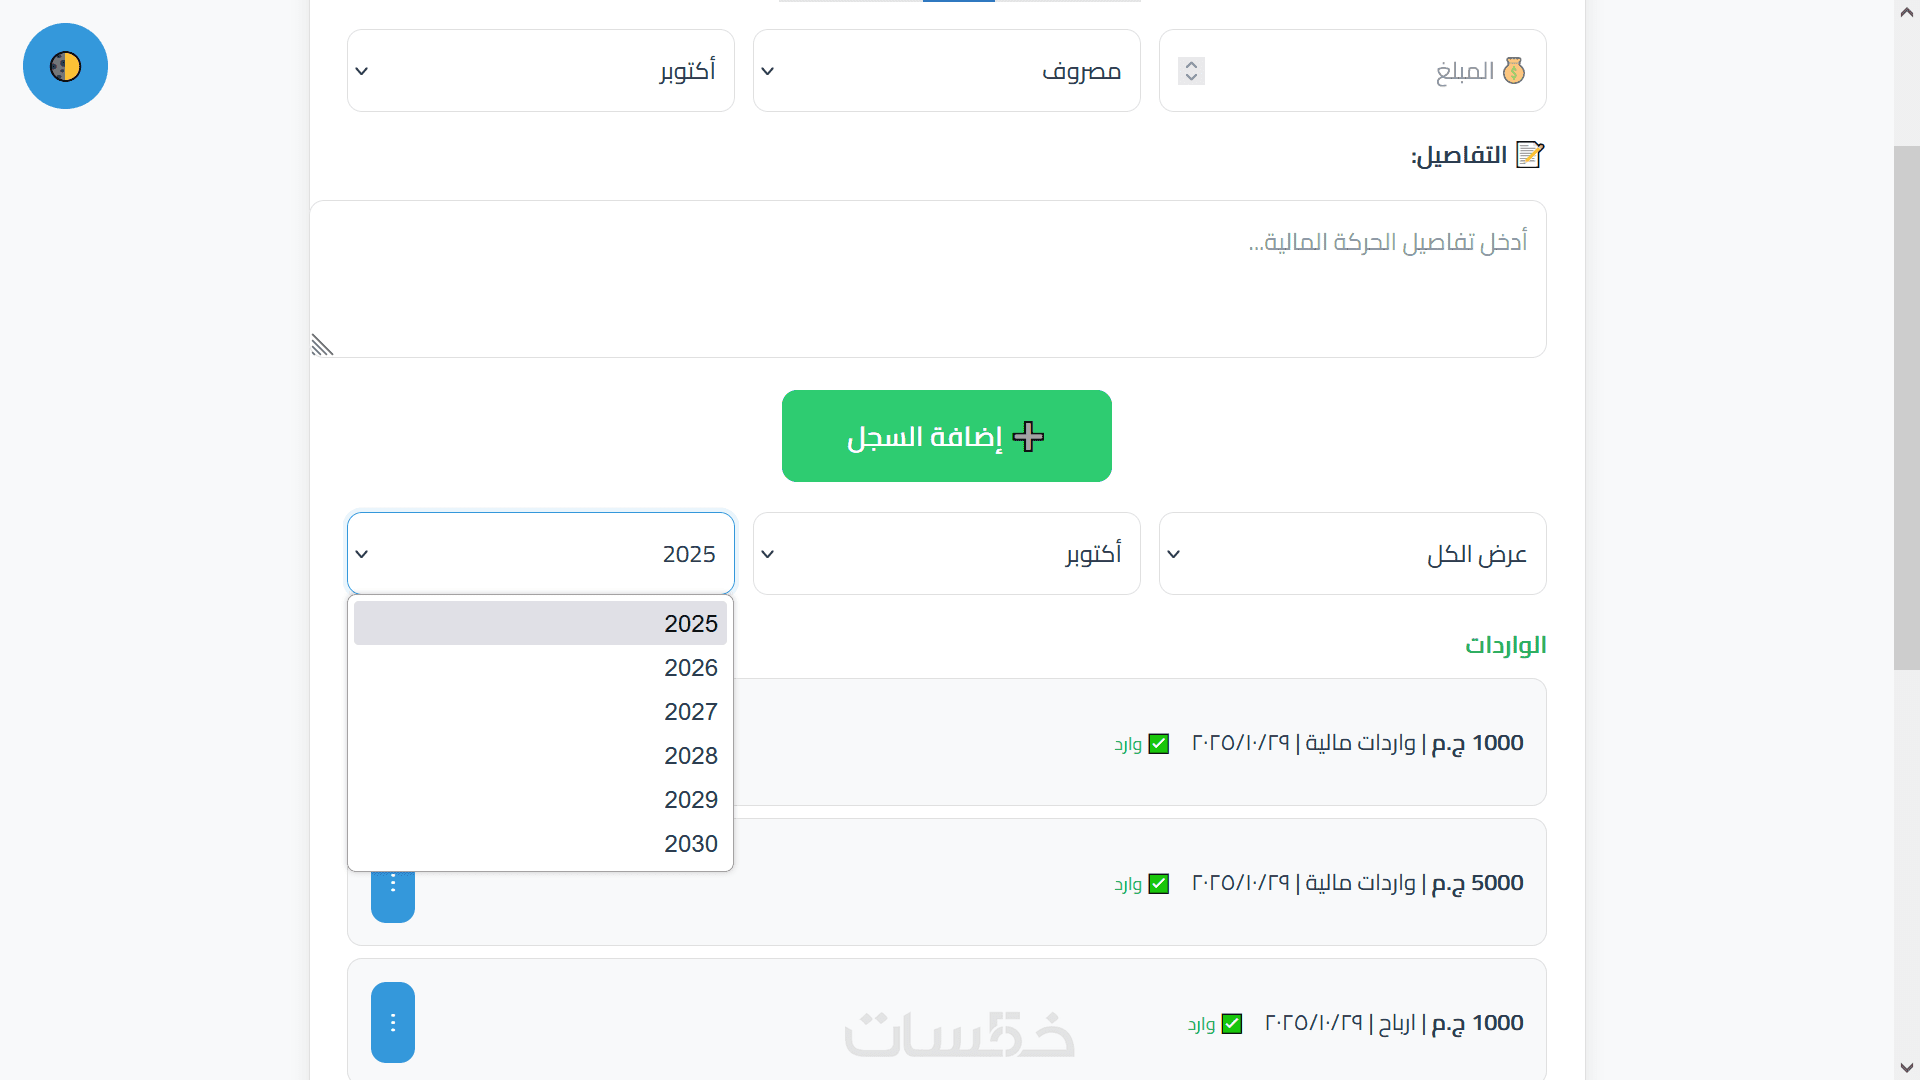Click the amount field stepper arrows
Viewport: 1920px width, 1080px height.
coord(1191,71)
